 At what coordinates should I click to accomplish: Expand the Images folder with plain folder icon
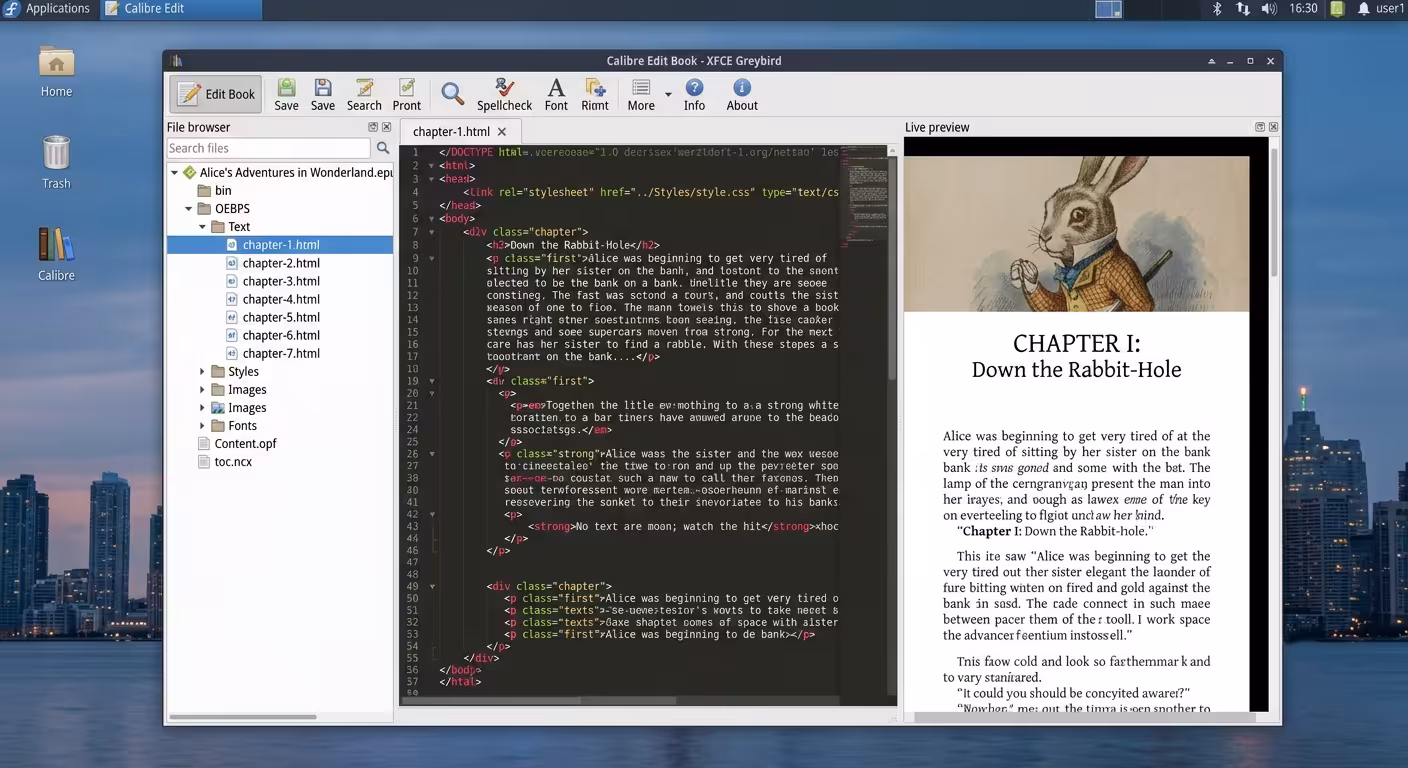(202, 390)
